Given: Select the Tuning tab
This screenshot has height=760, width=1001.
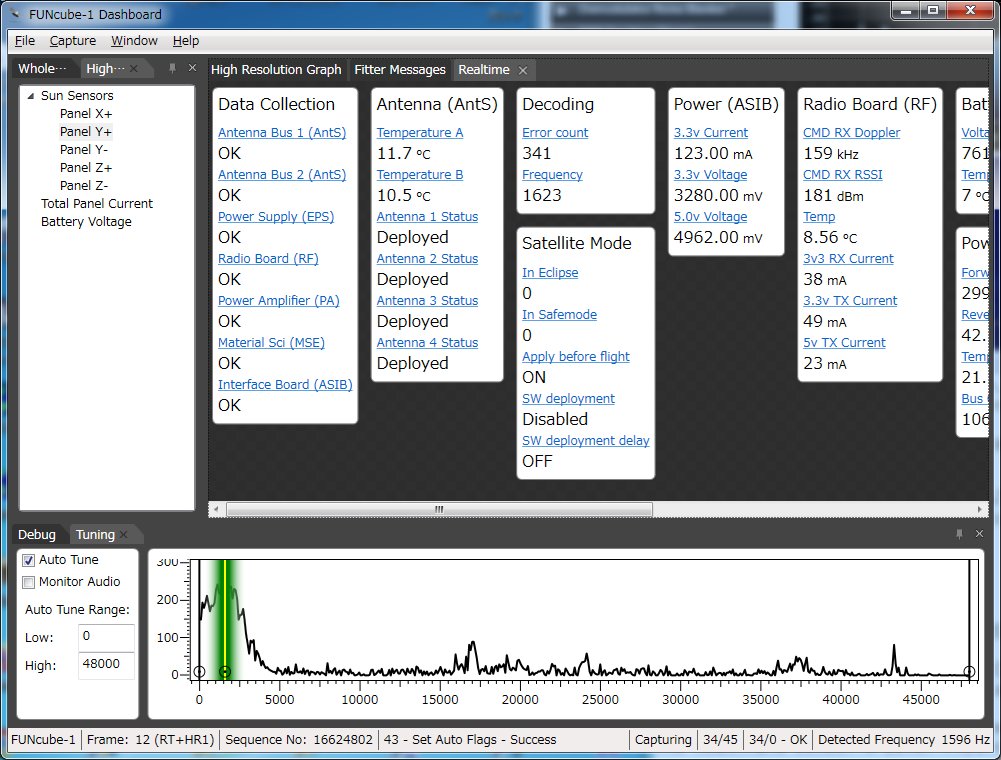Looking at the screenshot, I should pyautogui.click(x=95, y=535).
